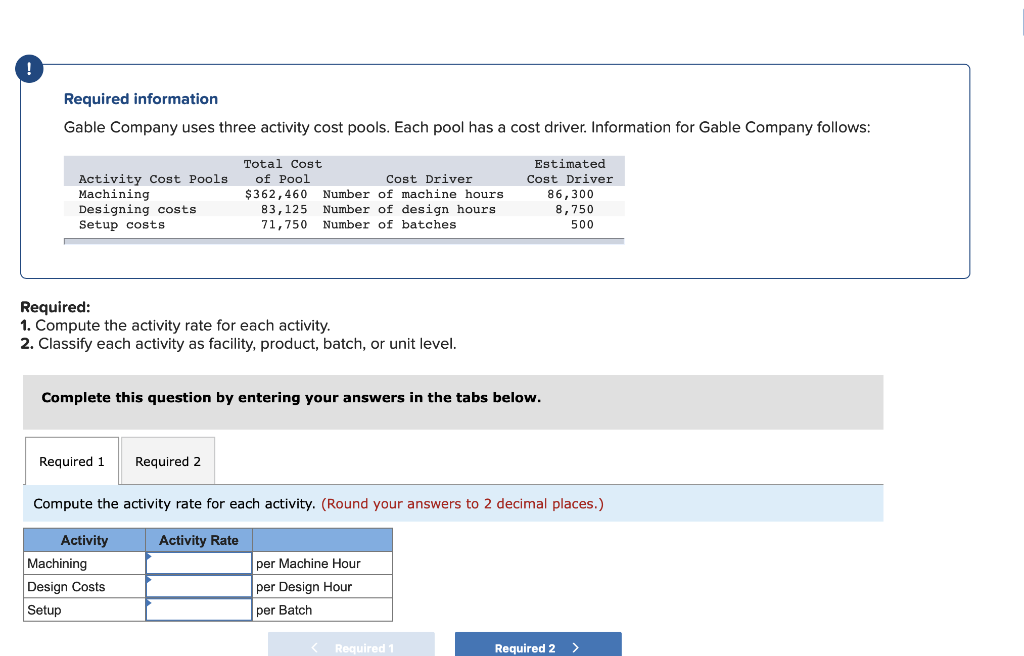Click the Design Costs activity rate input field
1024x656 pixels.
tap(198, 586)
